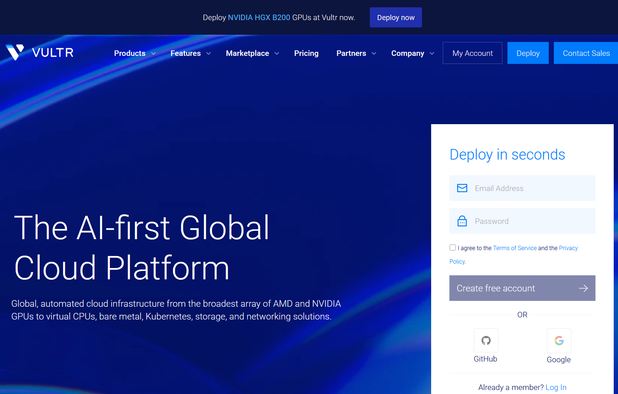Open the Features menu
Image resolution: width=618 pixels, height=394 pixels.
186,53
